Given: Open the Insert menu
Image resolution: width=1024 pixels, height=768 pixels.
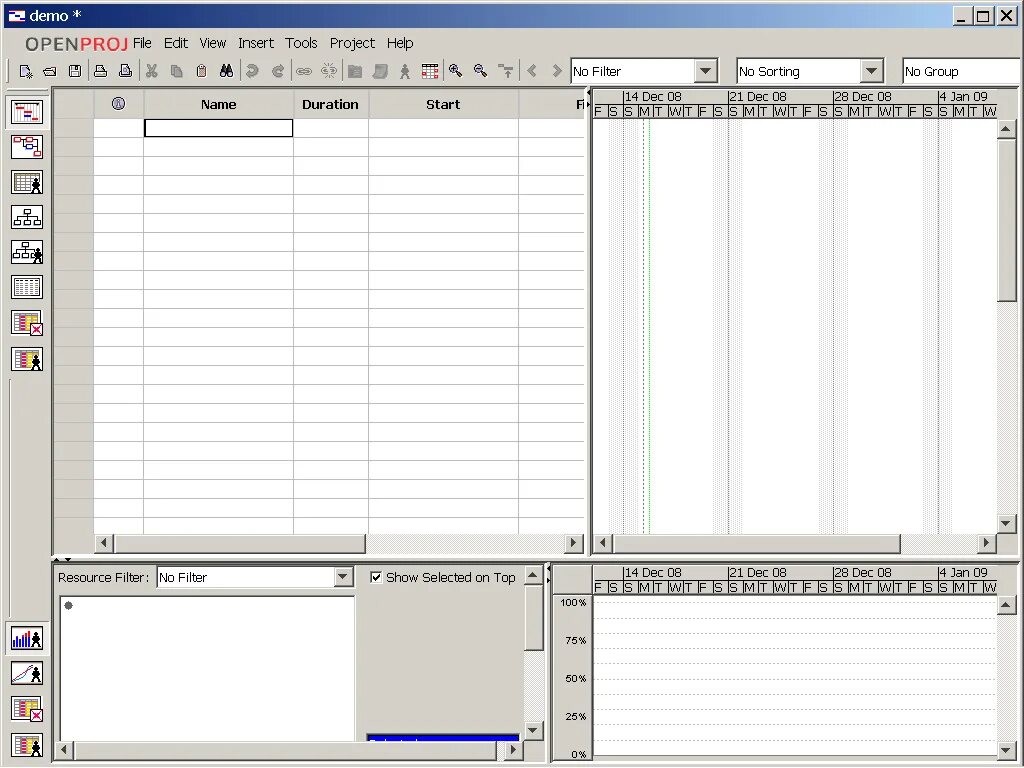Looking at the screenshot, I should pyautogui.click(x=255, y=43).
